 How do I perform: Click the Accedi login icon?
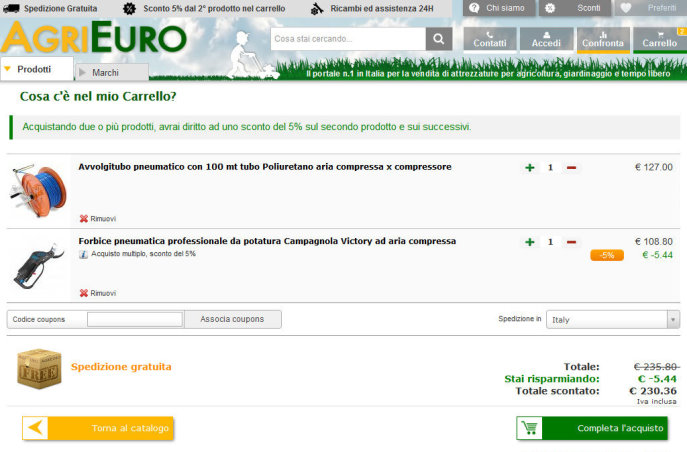tap(546, 39)
